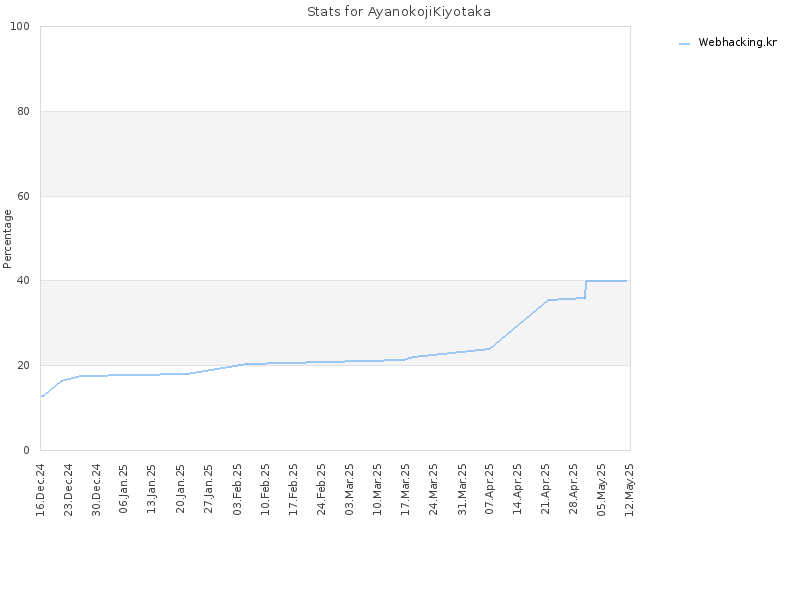
Task: Click the 27.Jan.25 date axis label
Action: (209, 490)
